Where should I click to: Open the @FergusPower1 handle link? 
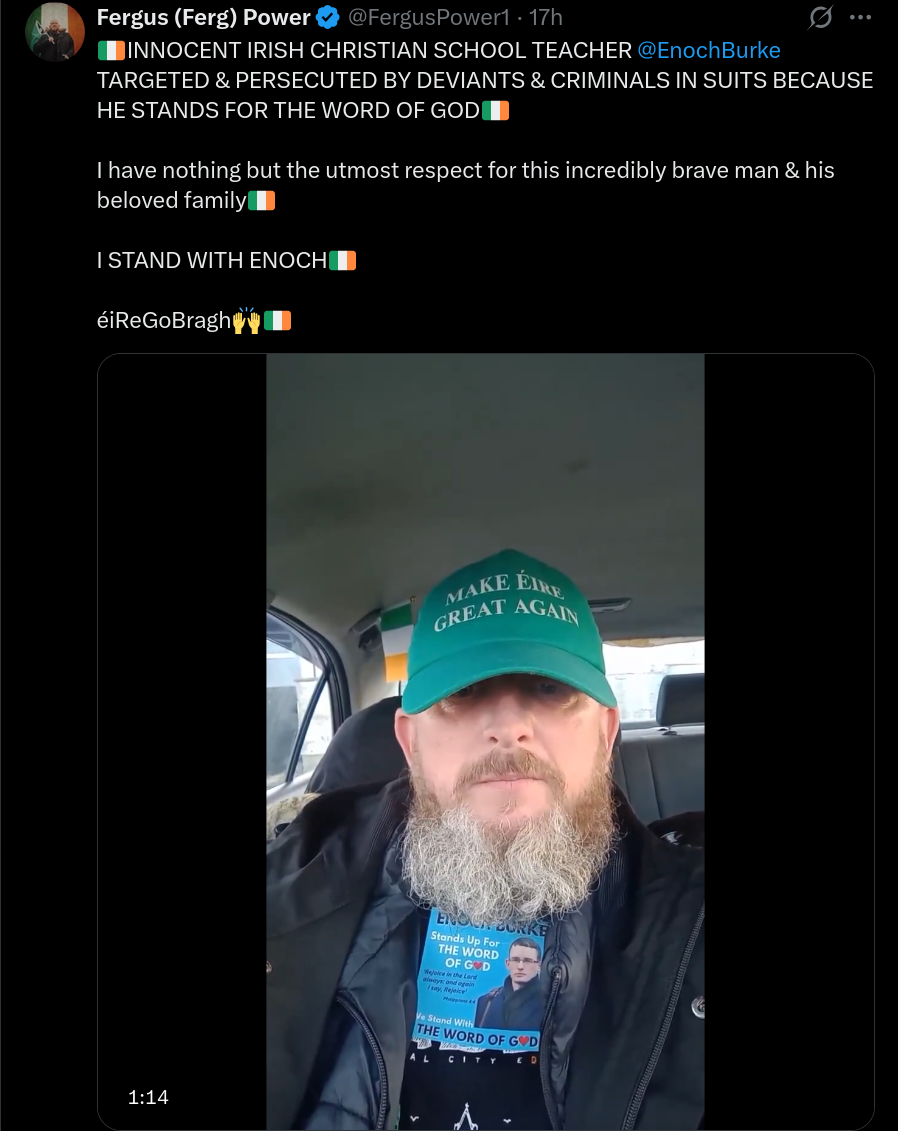coord(428,17)
